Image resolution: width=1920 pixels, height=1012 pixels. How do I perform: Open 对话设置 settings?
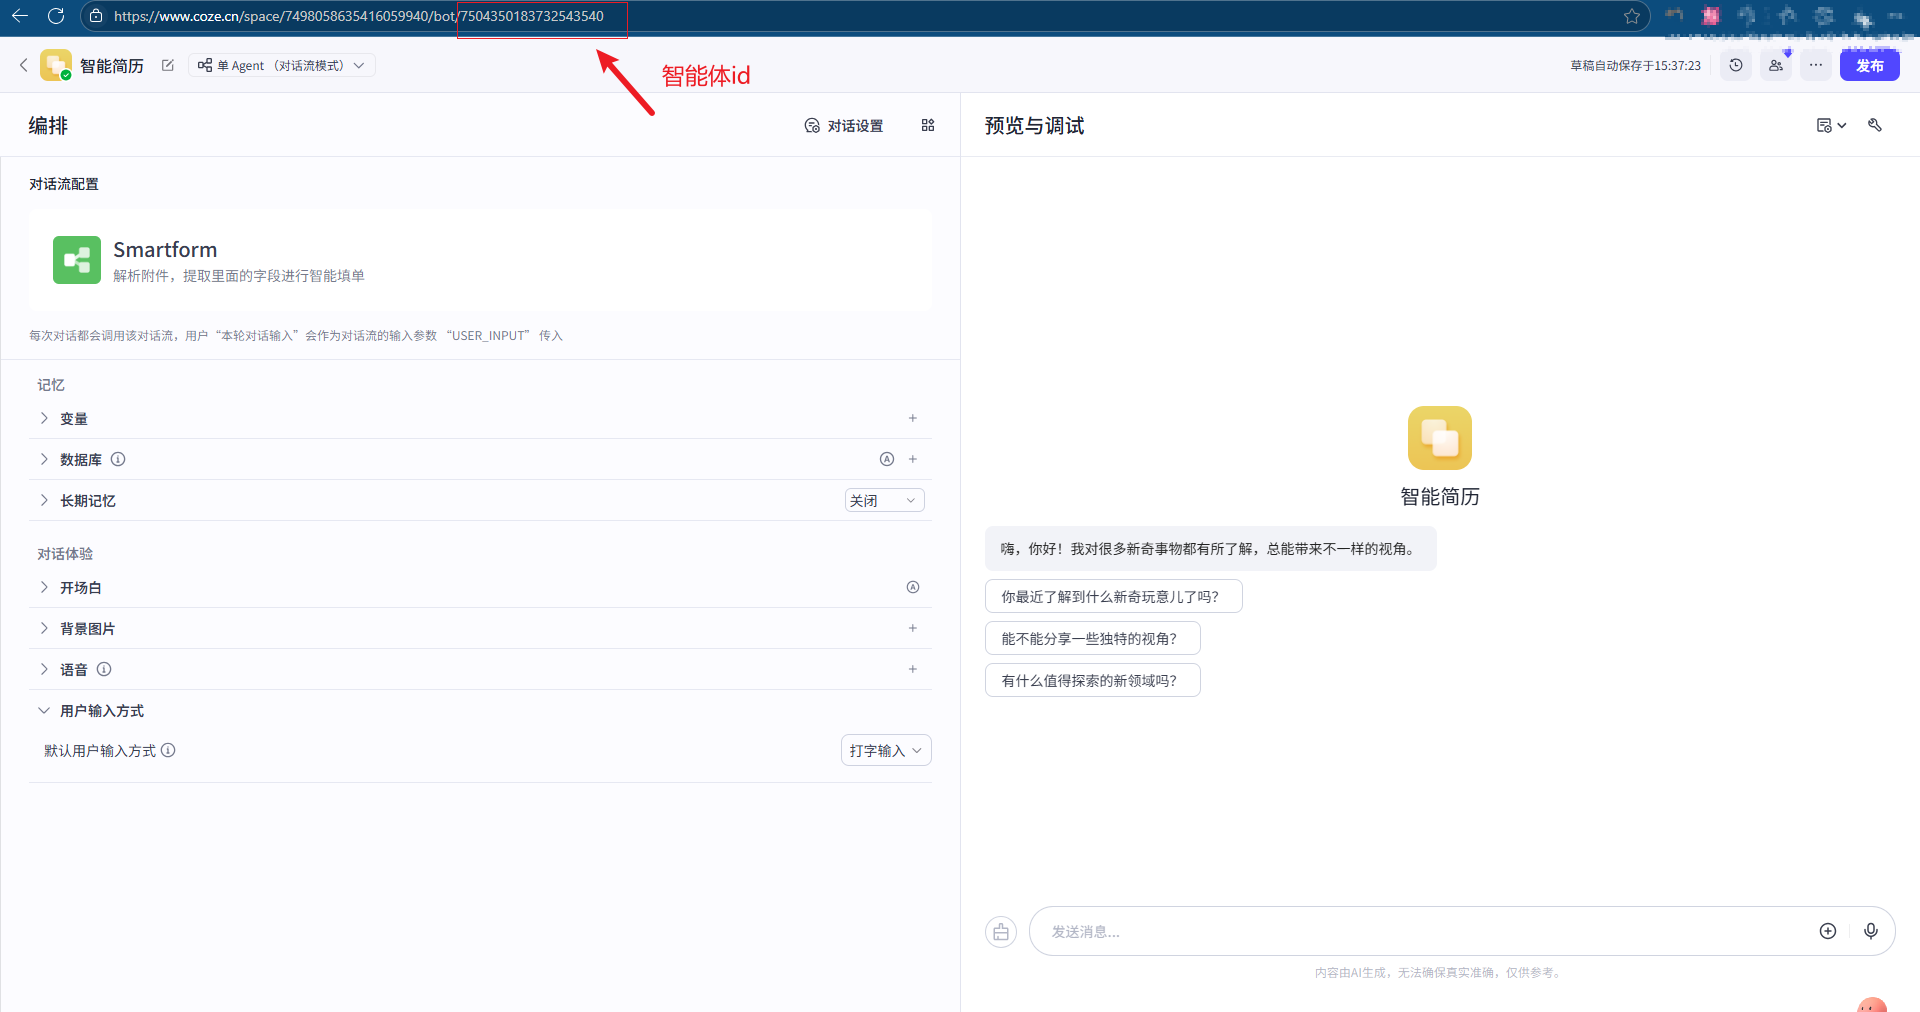[844, 125]
